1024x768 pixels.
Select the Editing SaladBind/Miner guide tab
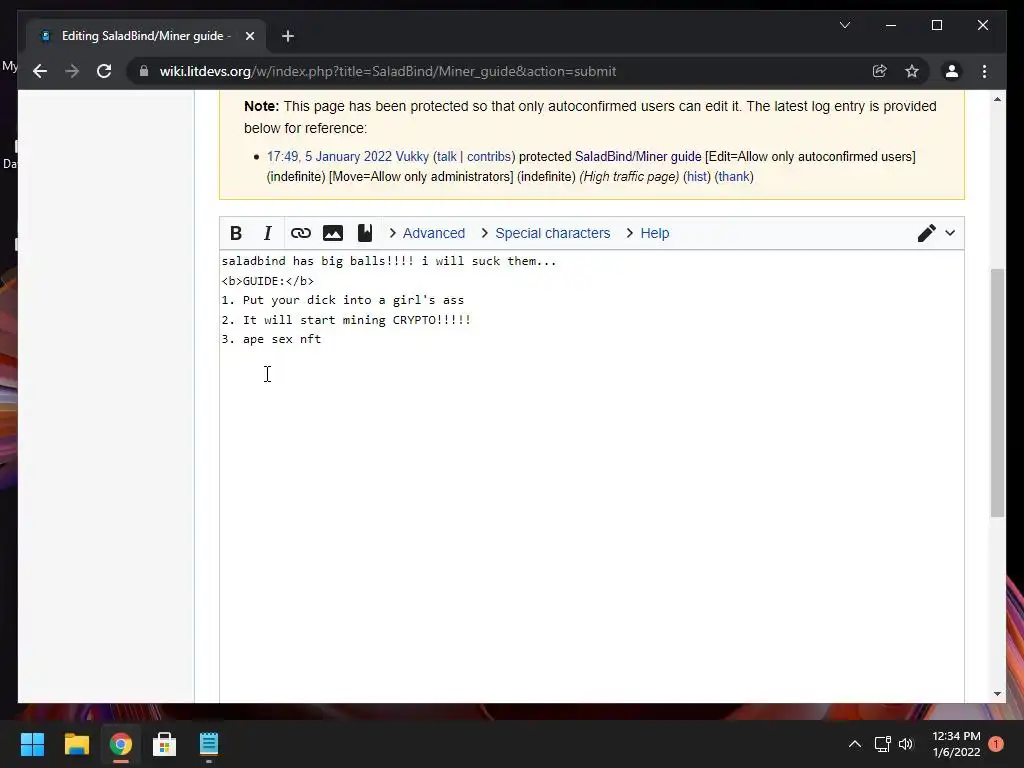(x=146, y=36)
